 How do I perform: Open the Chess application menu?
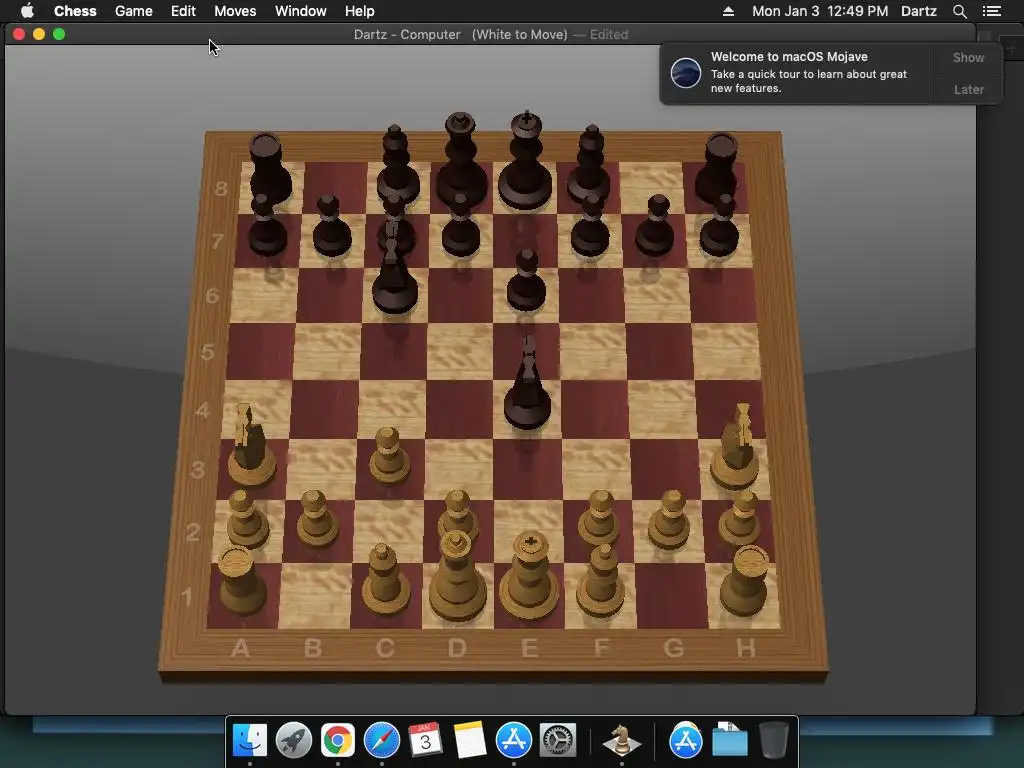point(75,11)
